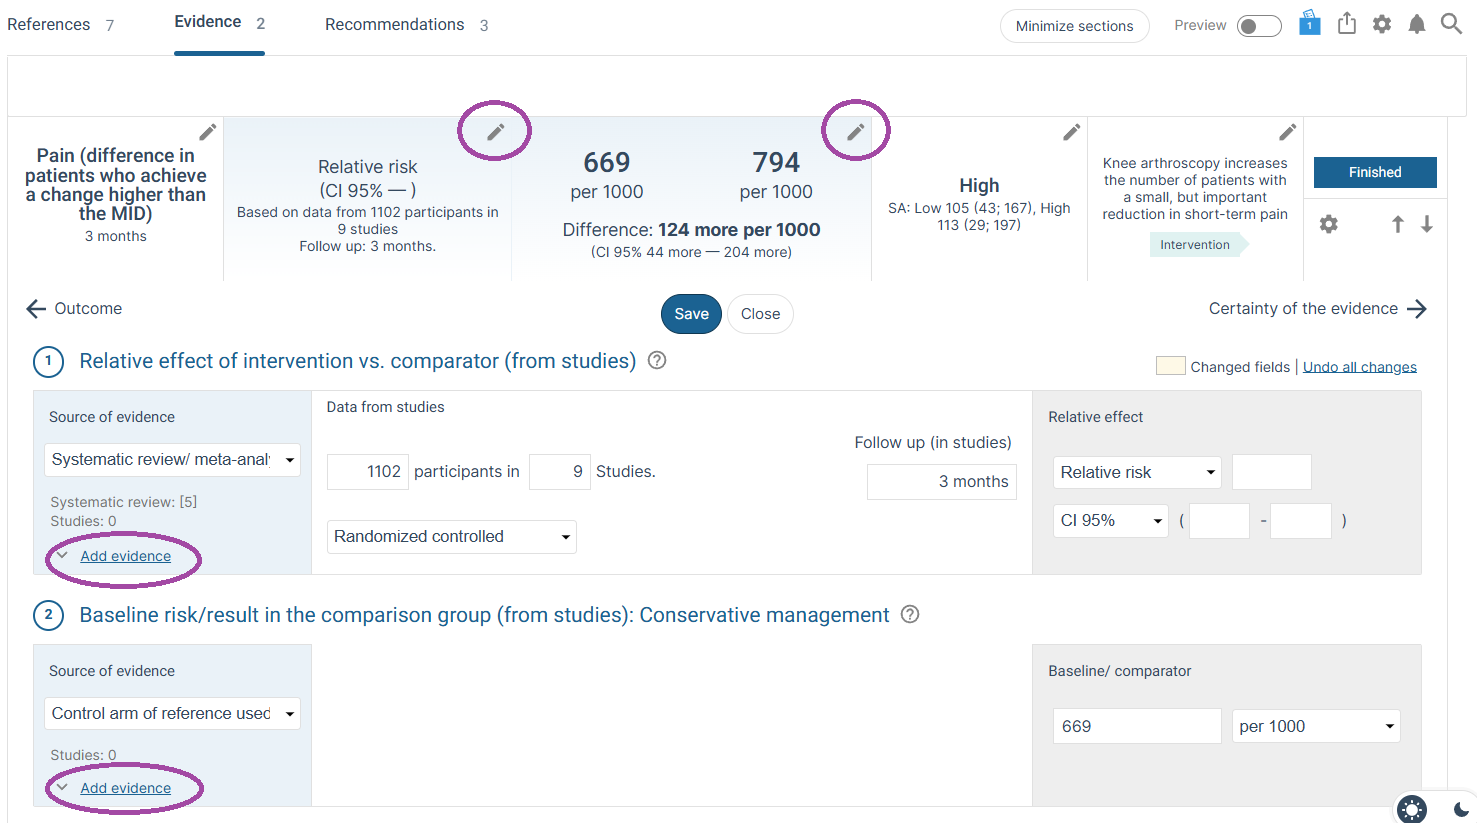Image resolution: width=1477 pixels, height=823 pixels.
Task: Switch to the Recommendations tab
Action: tap(406, 25)
